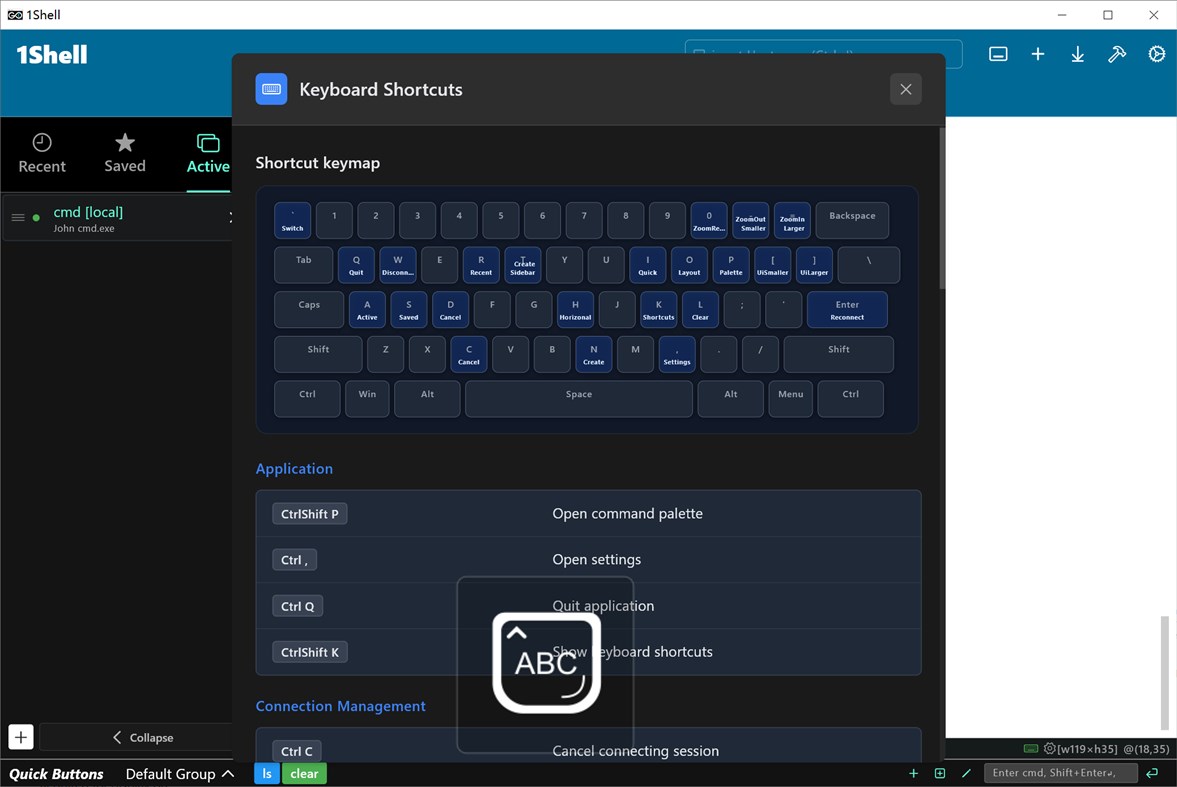Click the I Quick key
Viewport: 1177px width, 787px height.
pyautogui.click(x=647, y=265)
